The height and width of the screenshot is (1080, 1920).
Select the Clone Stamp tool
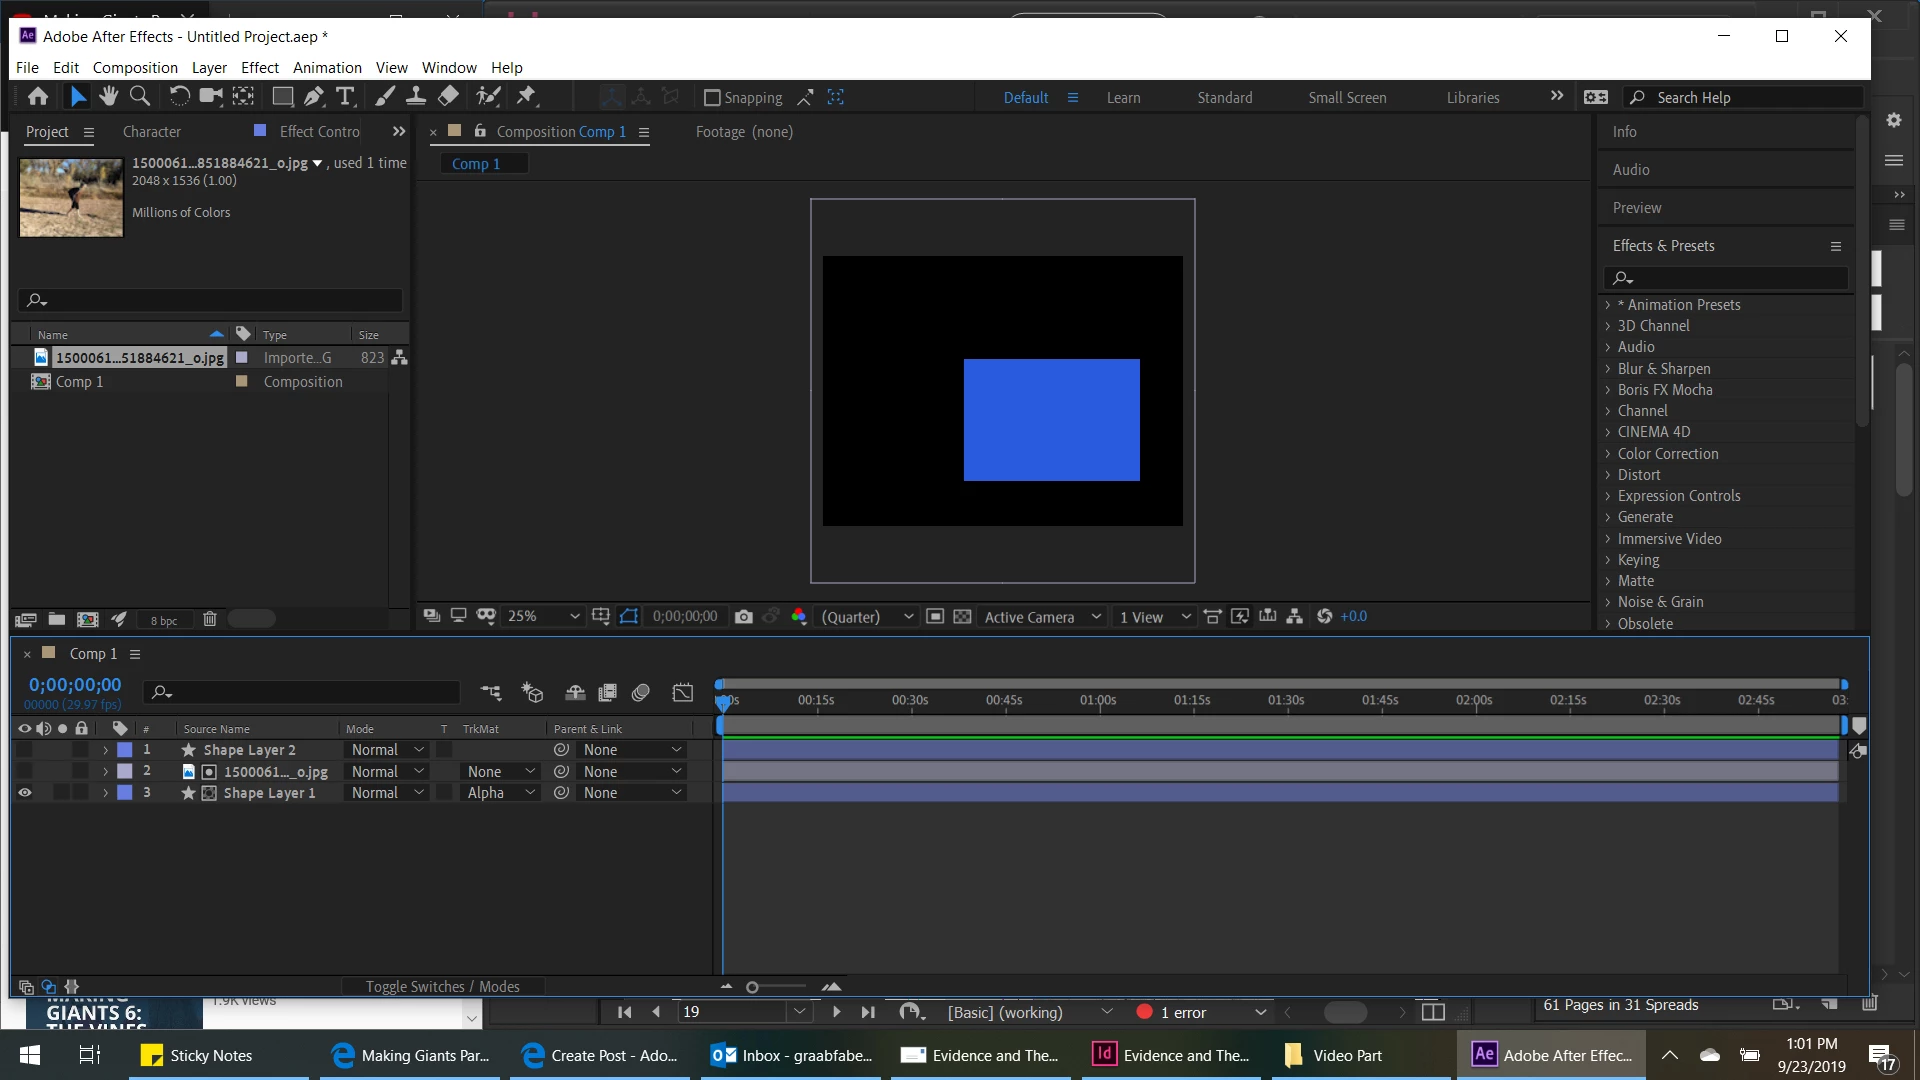(x=416, y=96)
